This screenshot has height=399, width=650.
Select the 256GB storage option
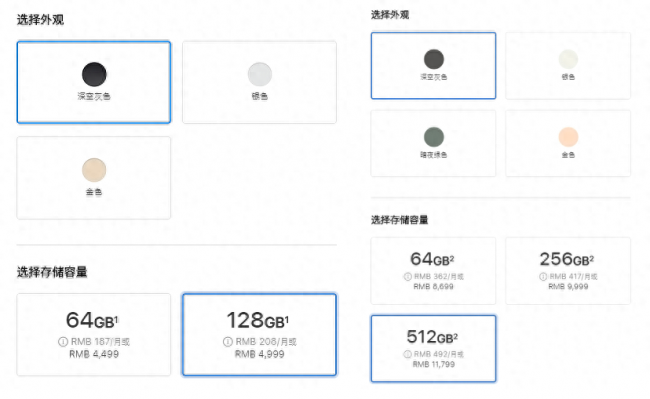tap(568, 271)
